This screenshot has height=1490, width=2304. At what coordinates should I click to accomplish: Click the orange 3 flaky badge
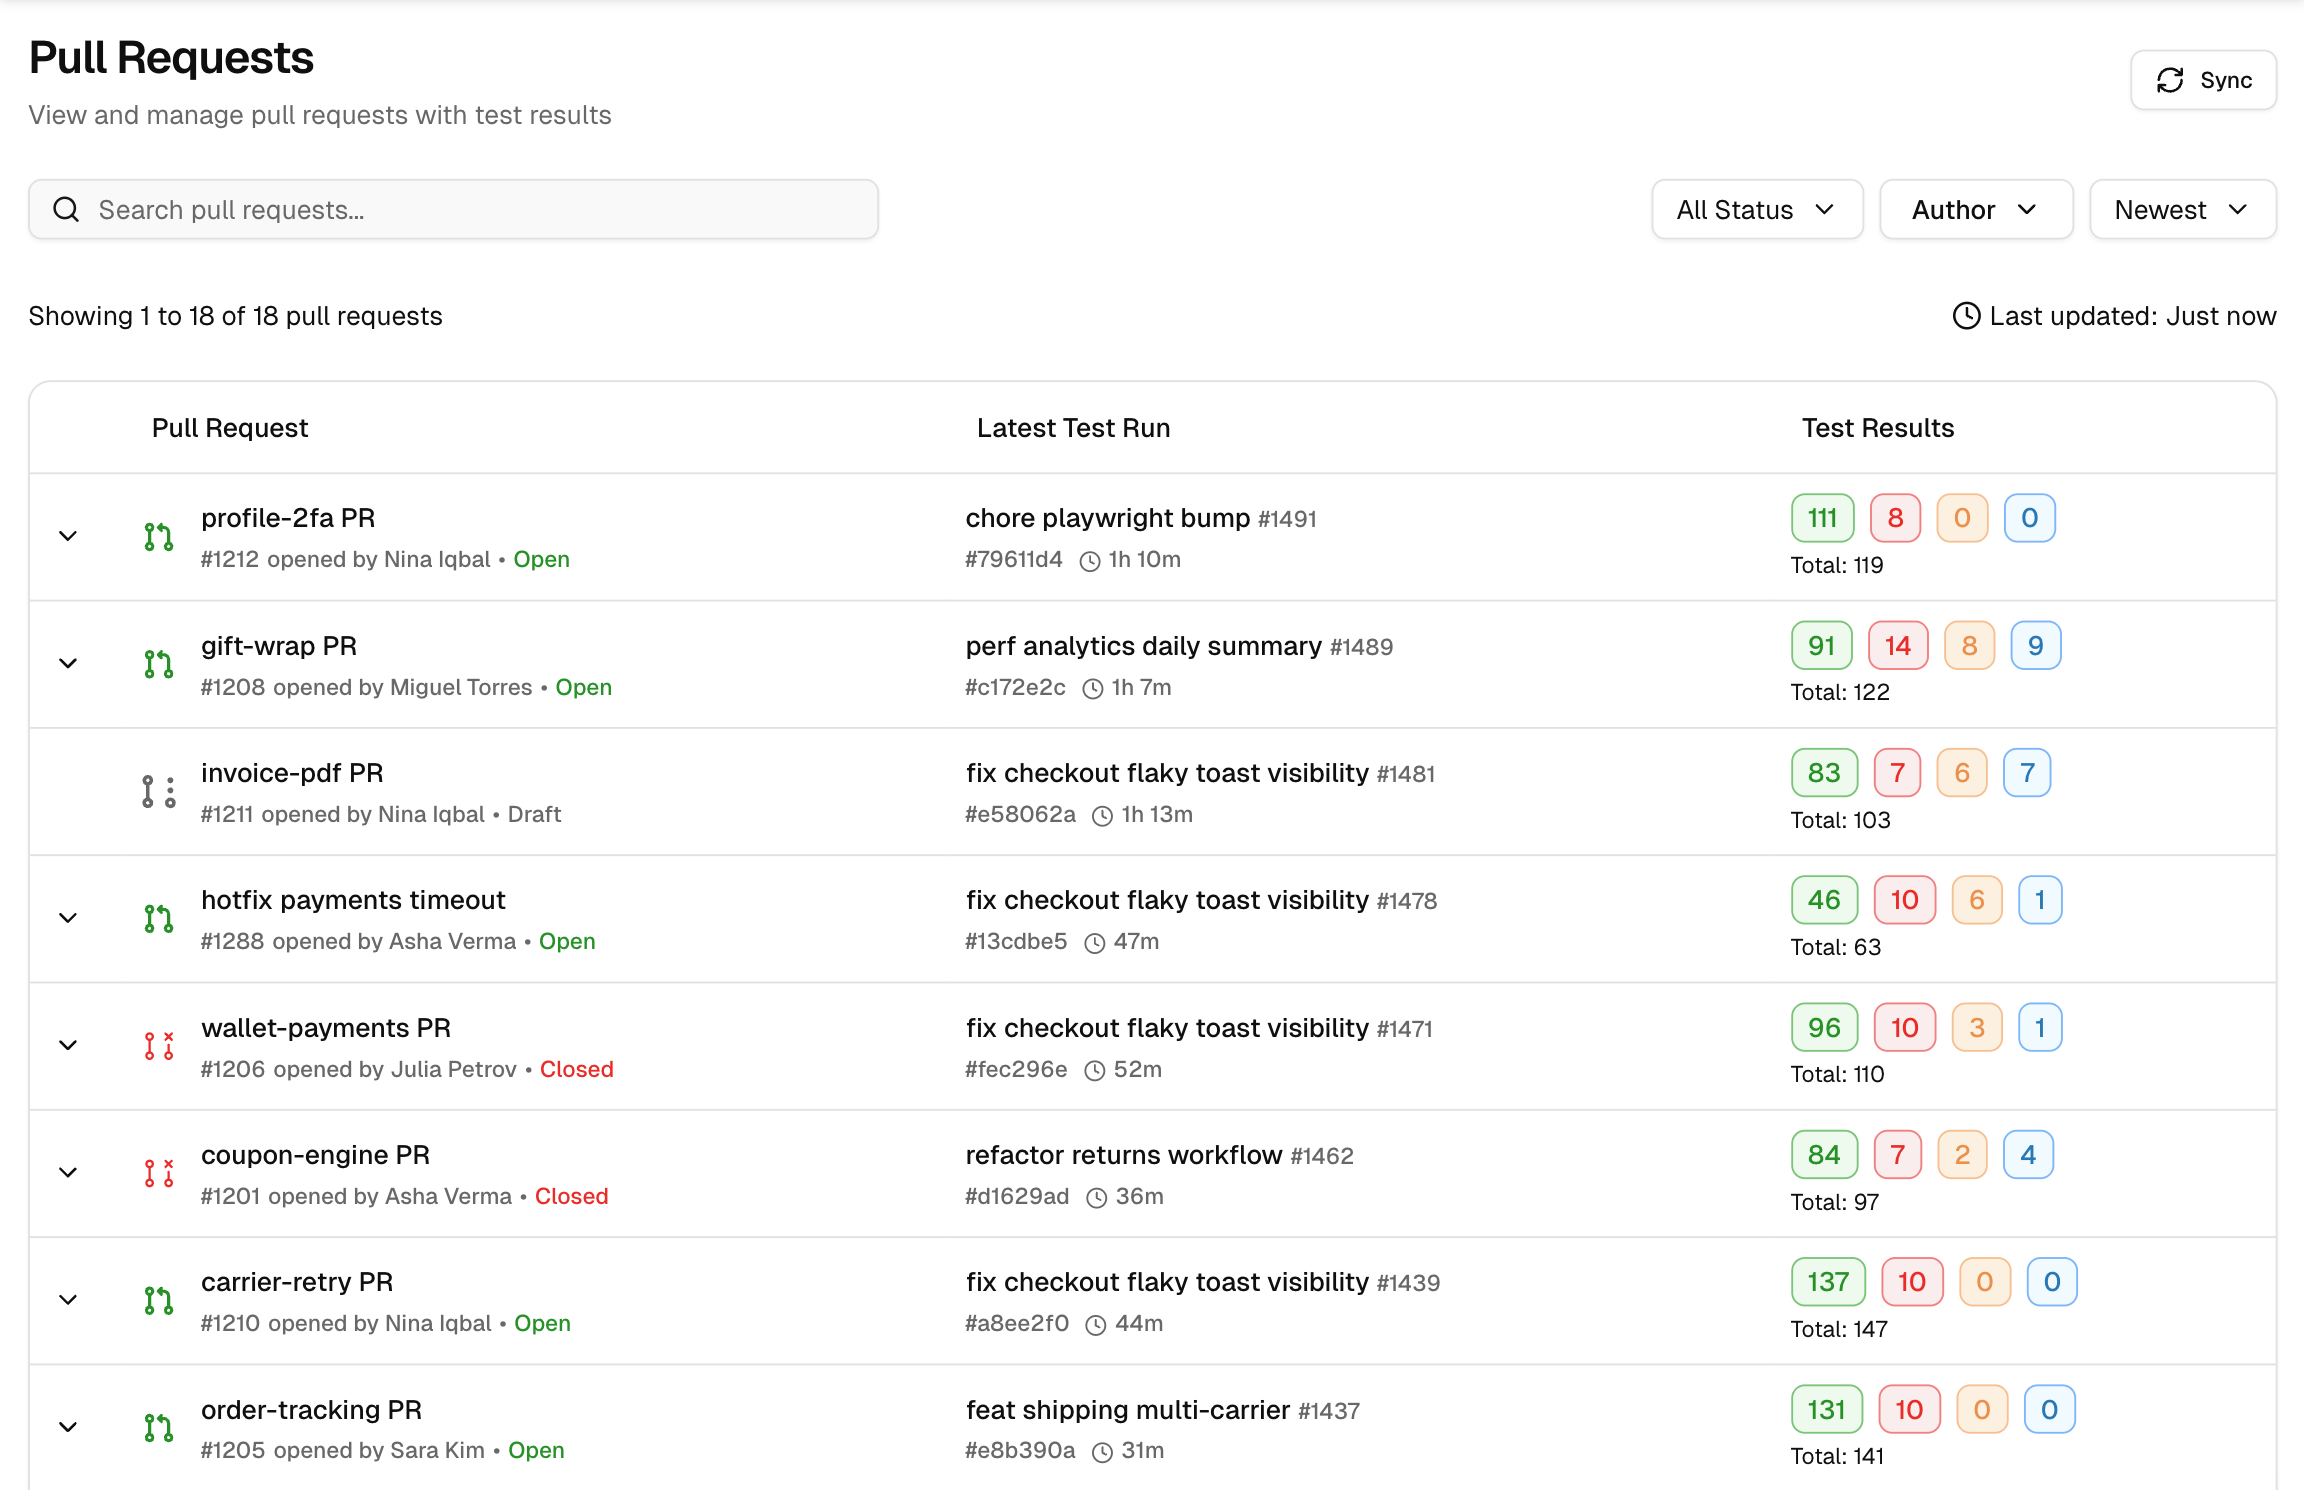tap(1977, 1028)
